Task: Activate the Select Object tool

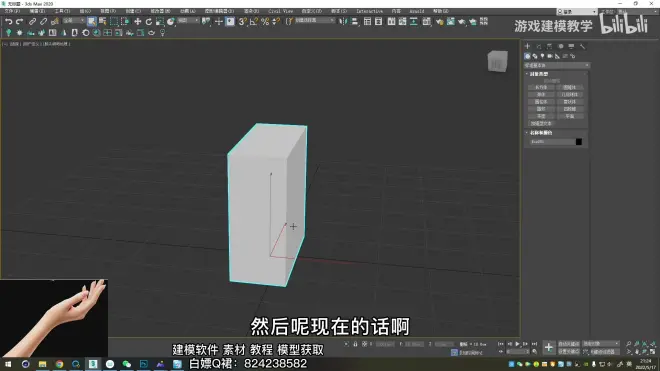Action: [91, 21]
